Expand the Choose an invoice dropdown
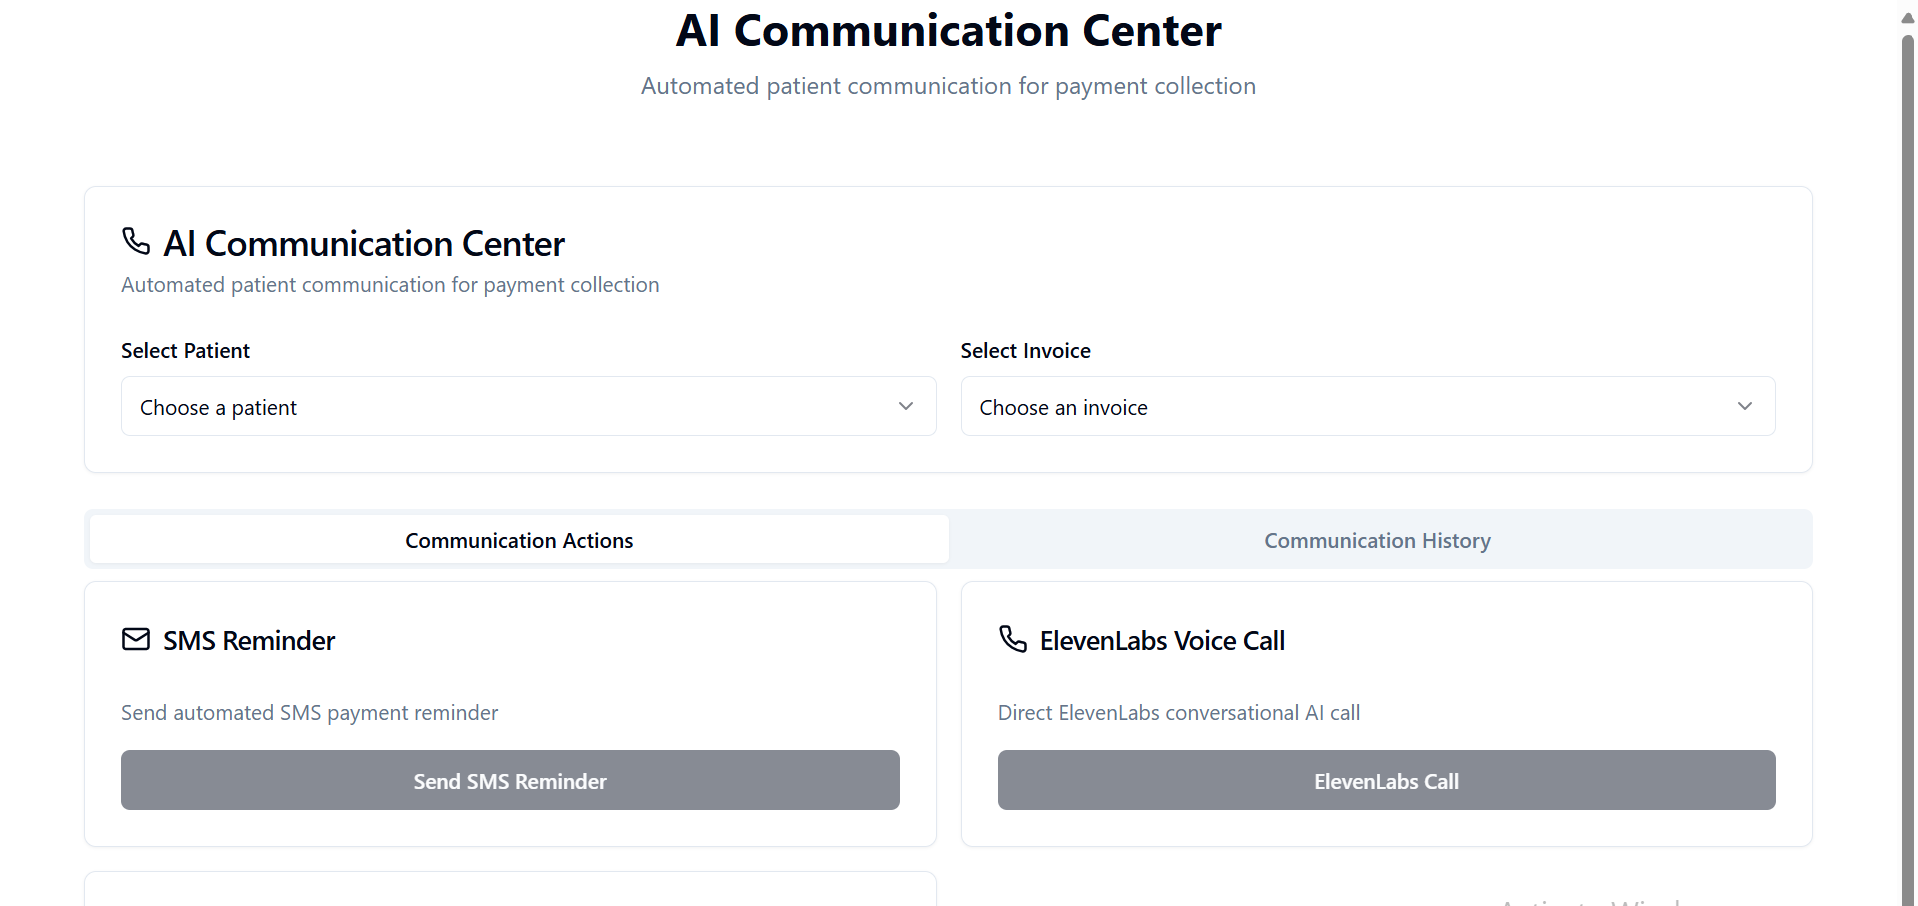Screen dimensions: 1918x906 click(x=1367, y=406)
